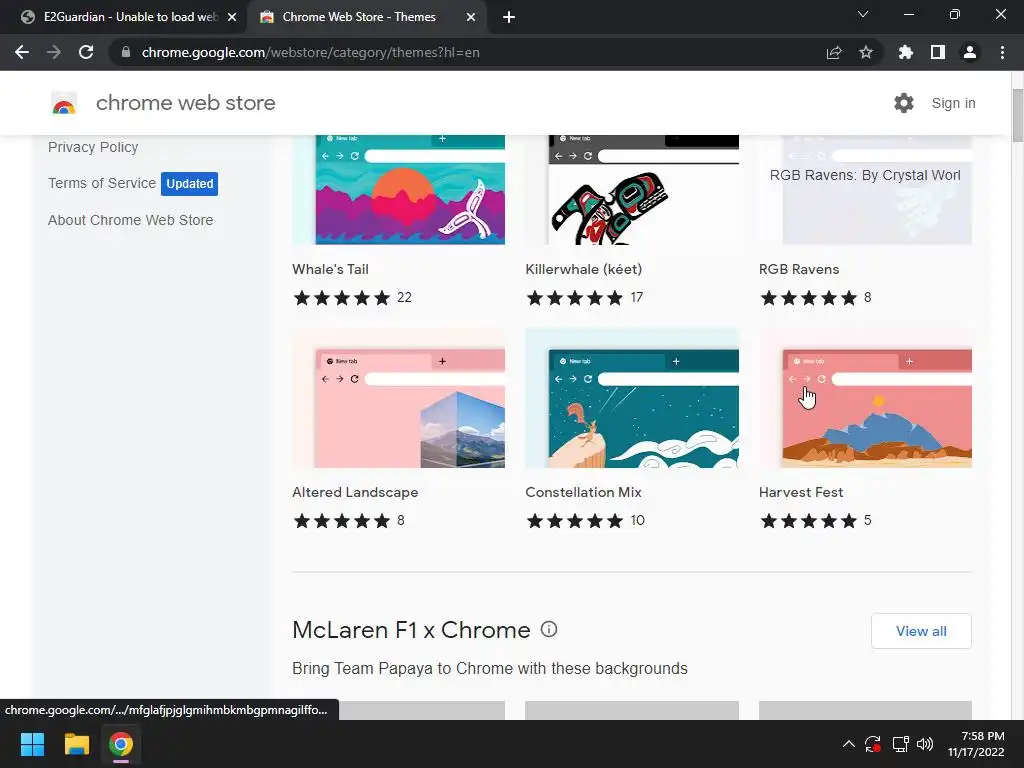The height and width of the screenshot is (768, 1024).
Task: Open the Harvest Fest theme thumbnail
Action: pyautogui.click(x=865, y=398)
